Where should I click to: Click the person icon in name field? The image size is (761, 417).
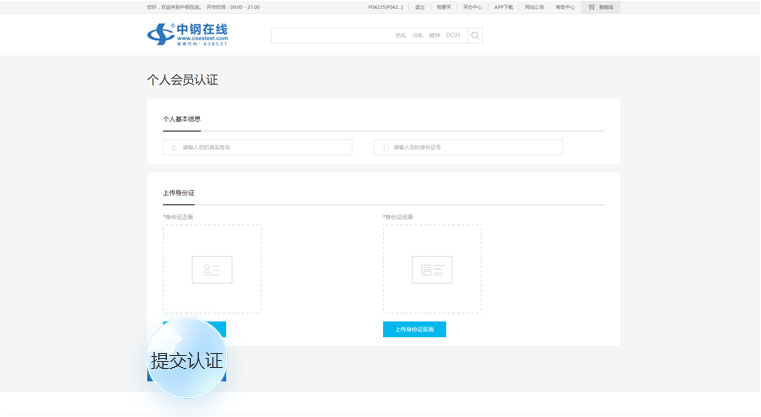(x=174, y=147)
